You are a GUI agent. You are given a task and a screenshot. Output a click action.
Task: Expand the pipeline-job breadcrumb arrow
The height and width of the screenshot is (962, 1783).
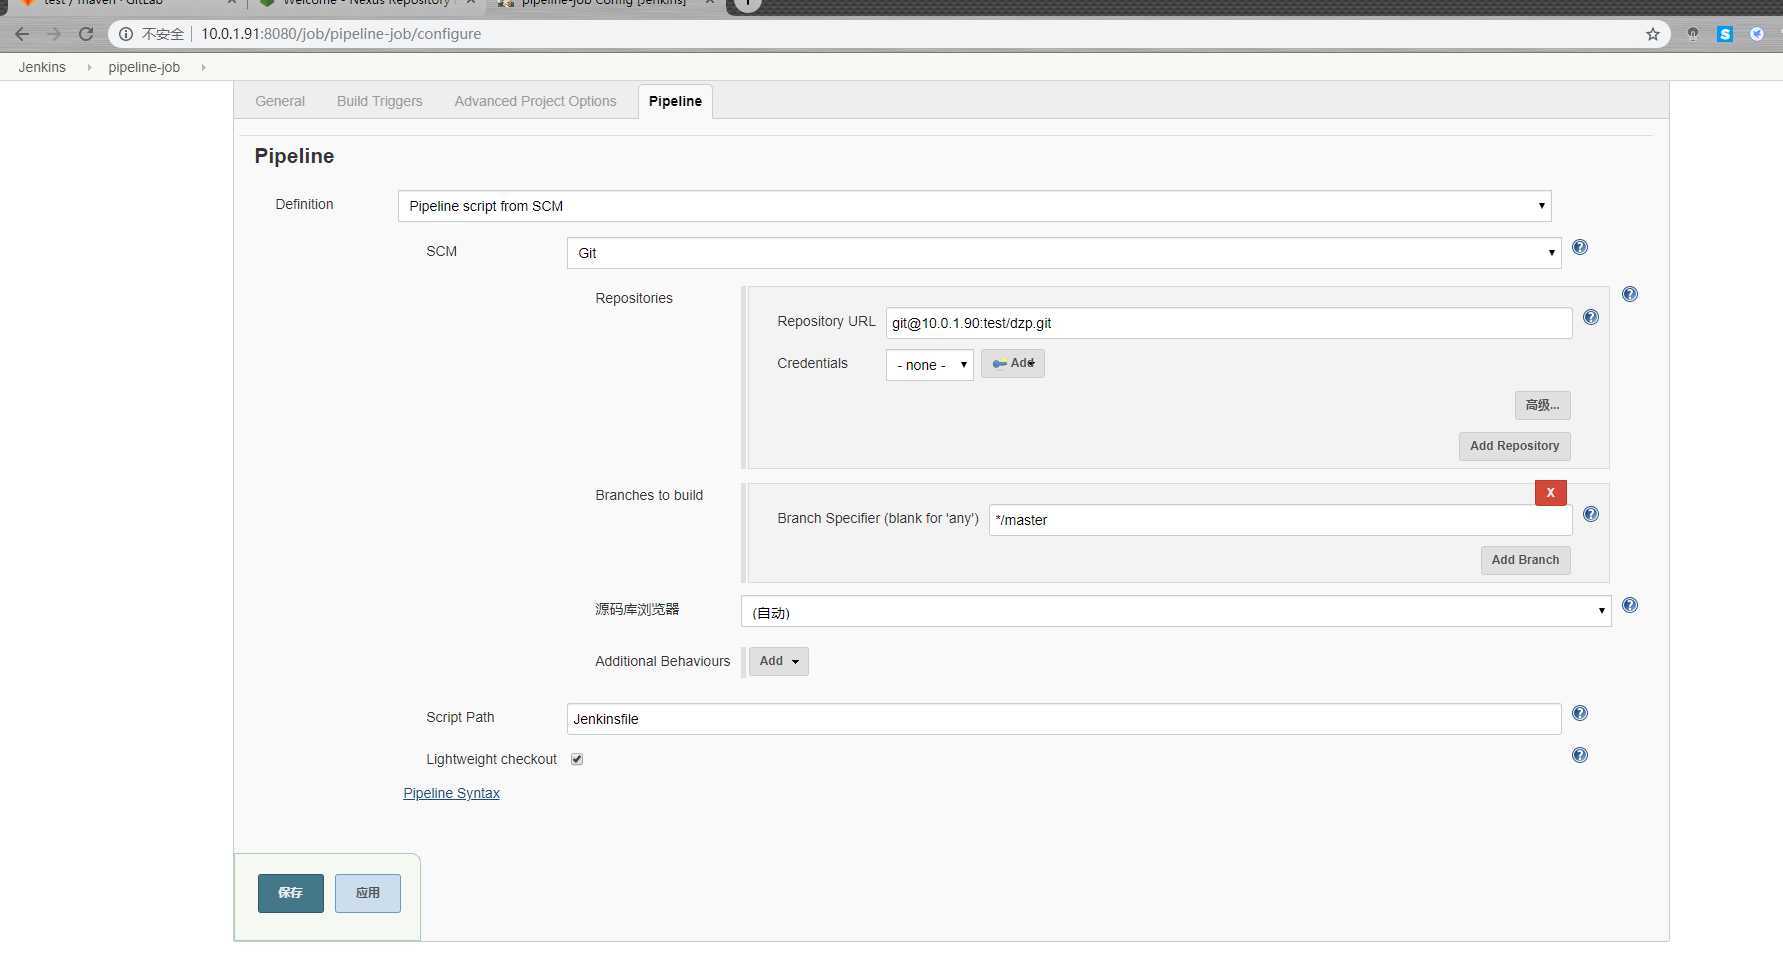tap(203, 67)
